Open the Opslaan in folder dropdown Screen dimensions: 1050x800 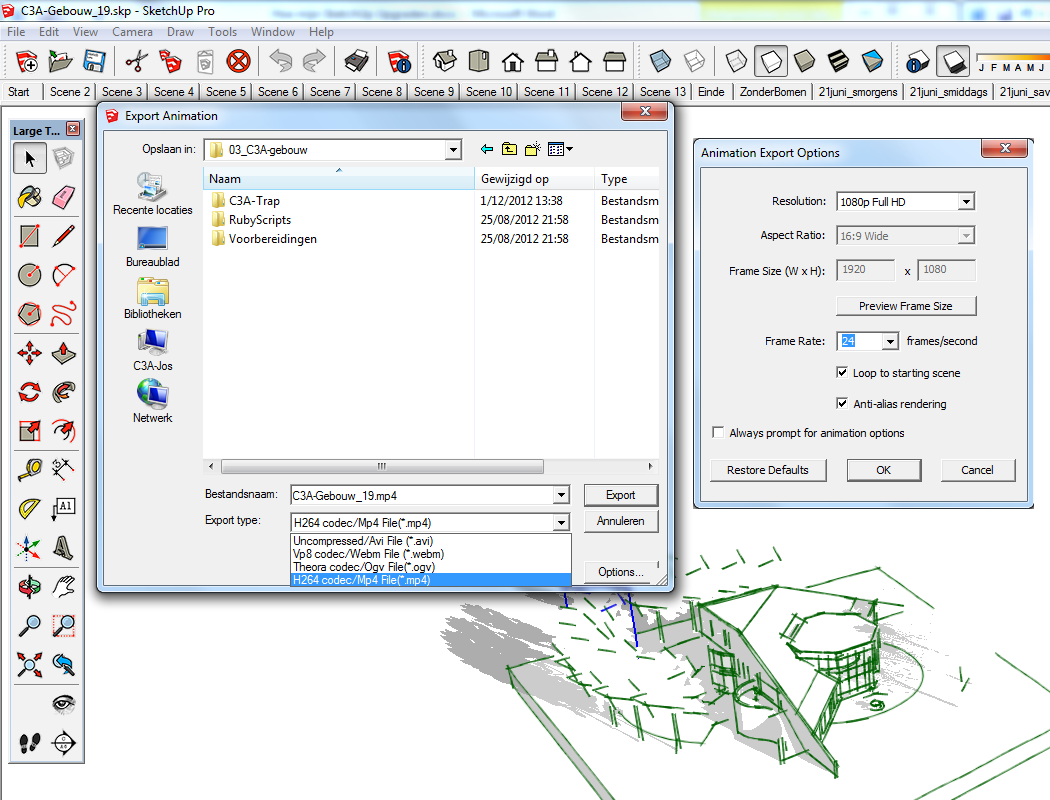(x=453, y=150)
